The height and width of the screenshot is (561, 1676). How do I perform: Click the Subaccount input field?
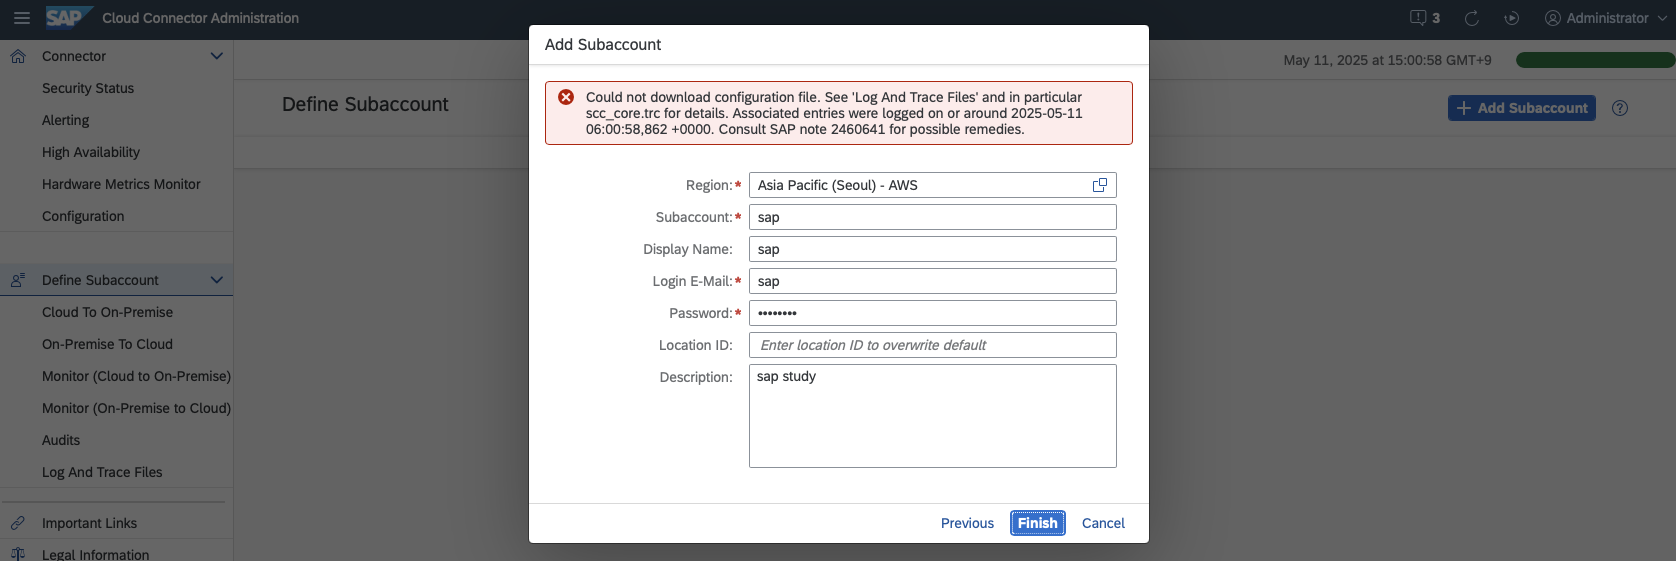[933, 217]
